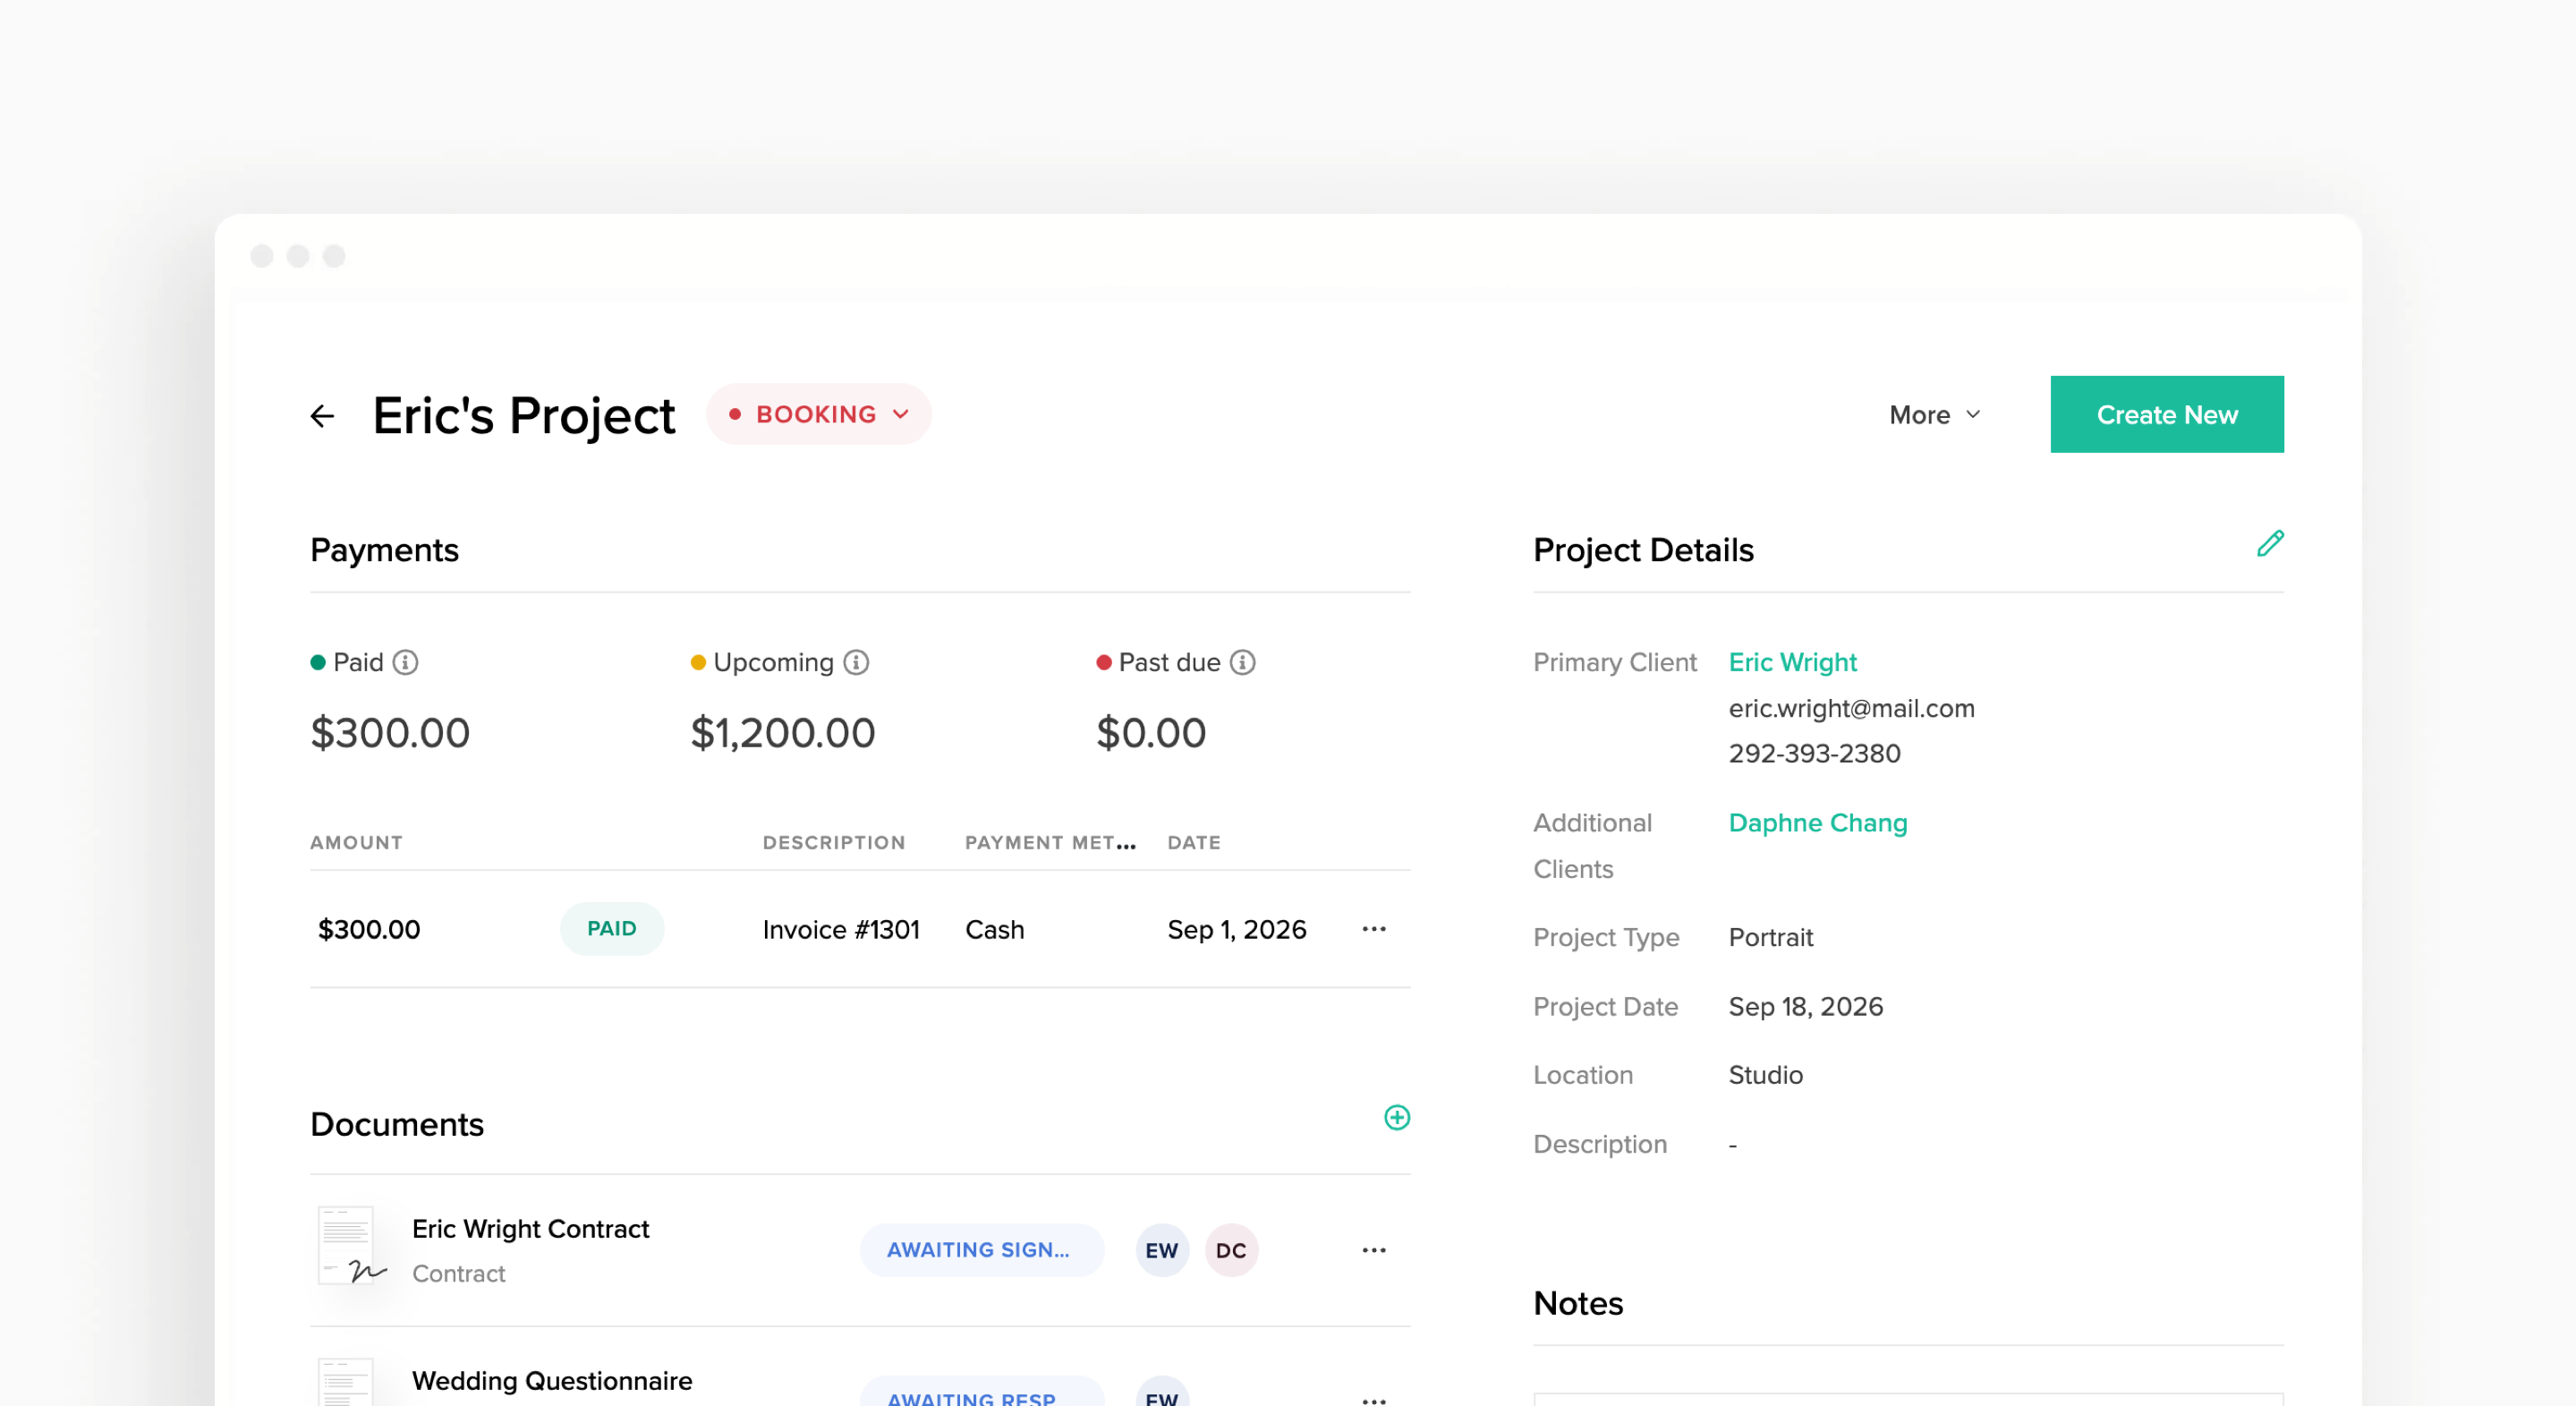Click the PAID status badge
Image resolution: width=2576 pixels, height=1406 pixels.
pos(611,929)
